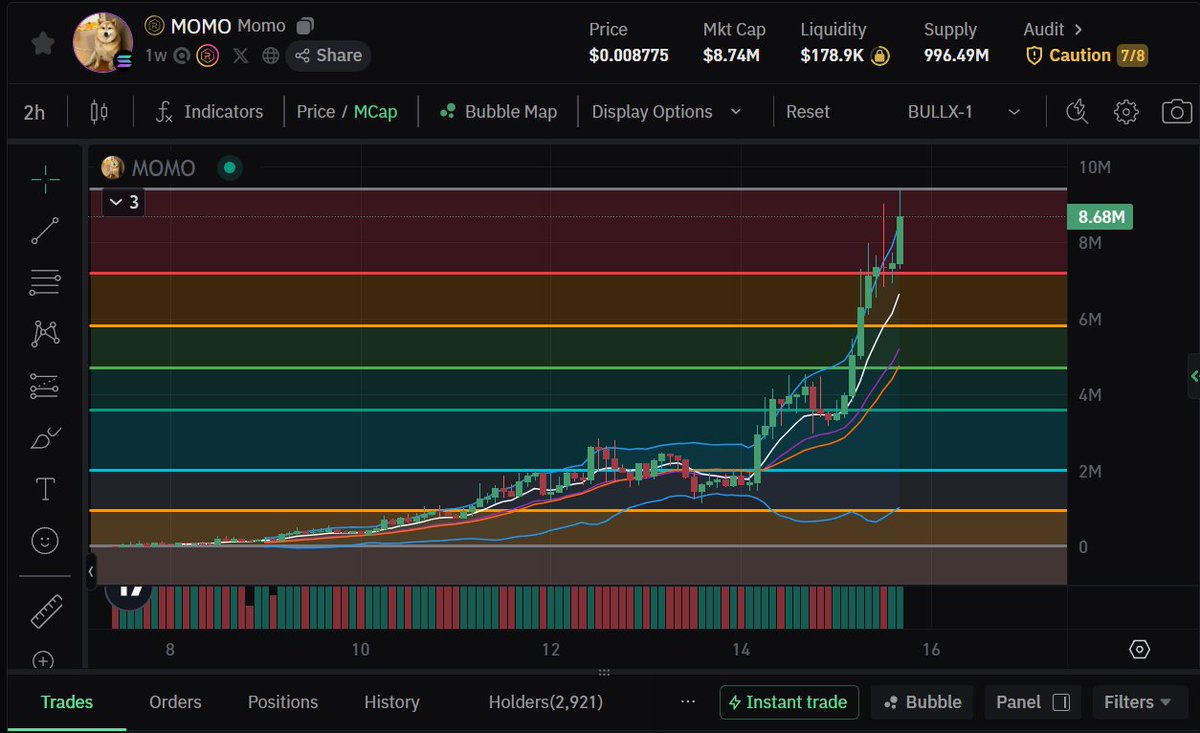1200x733 pixels.
Task: Select the text annotation tool
Action: 45,489
